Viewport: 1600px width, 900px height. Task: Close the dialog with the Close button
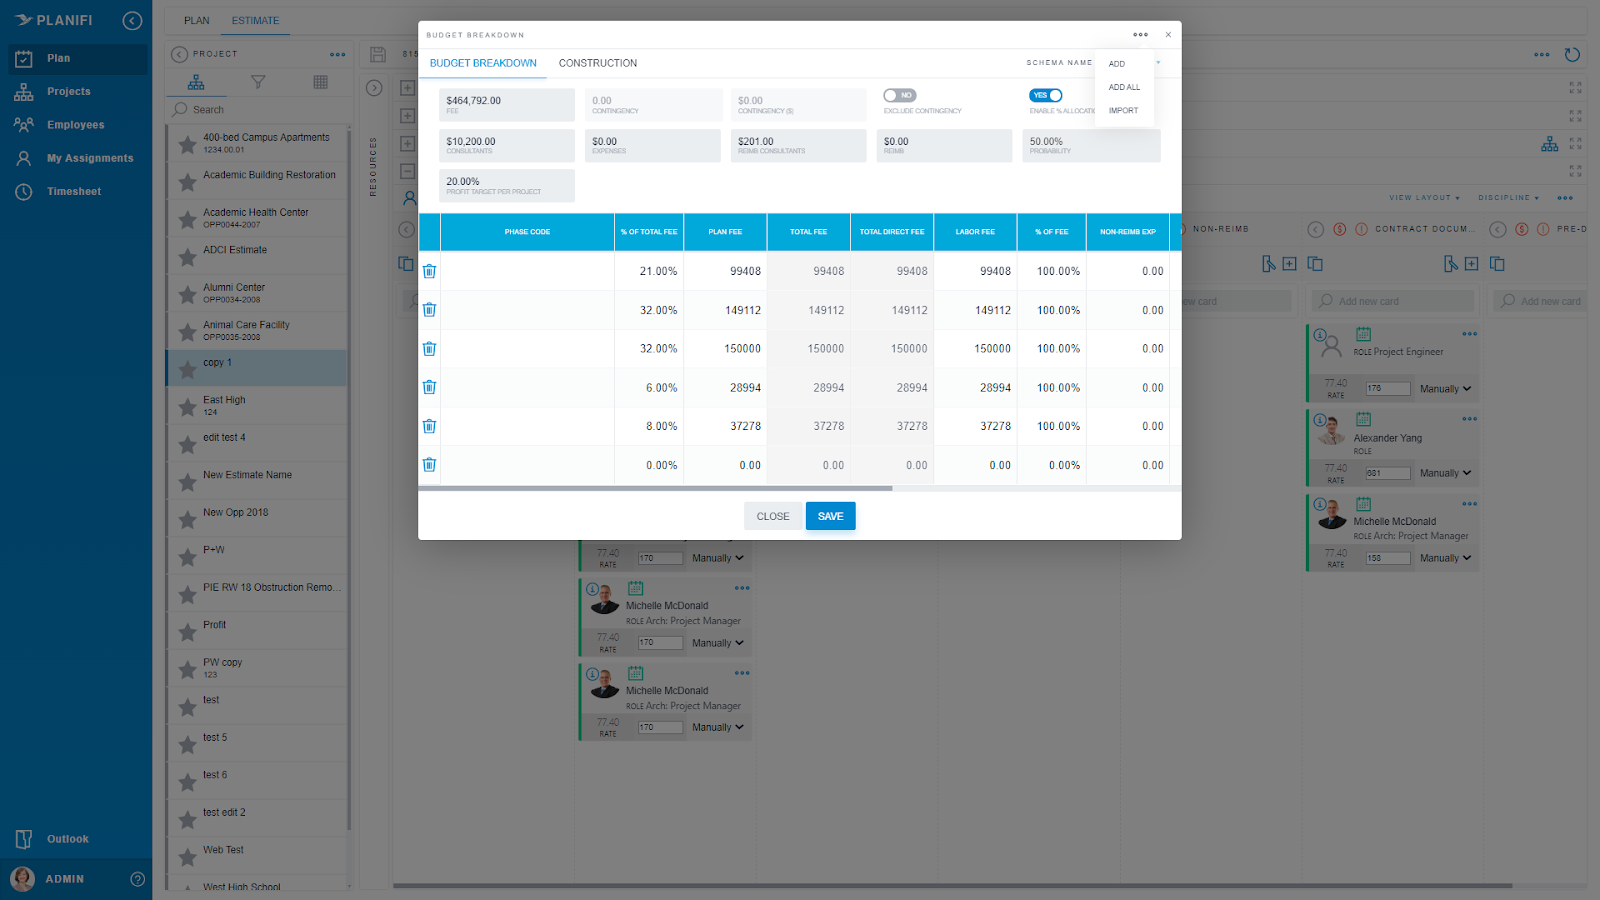[772, 515]
